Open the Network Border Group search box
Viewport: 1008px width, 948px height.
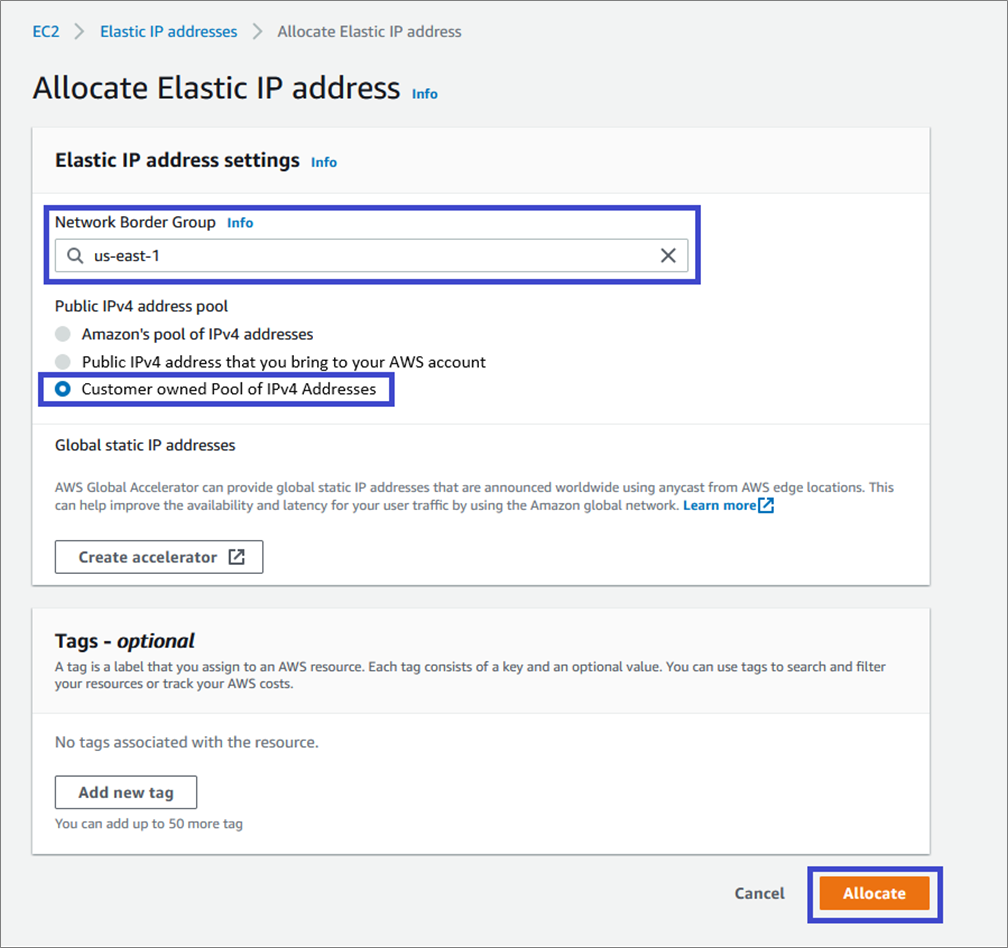[x=371, y=256]
